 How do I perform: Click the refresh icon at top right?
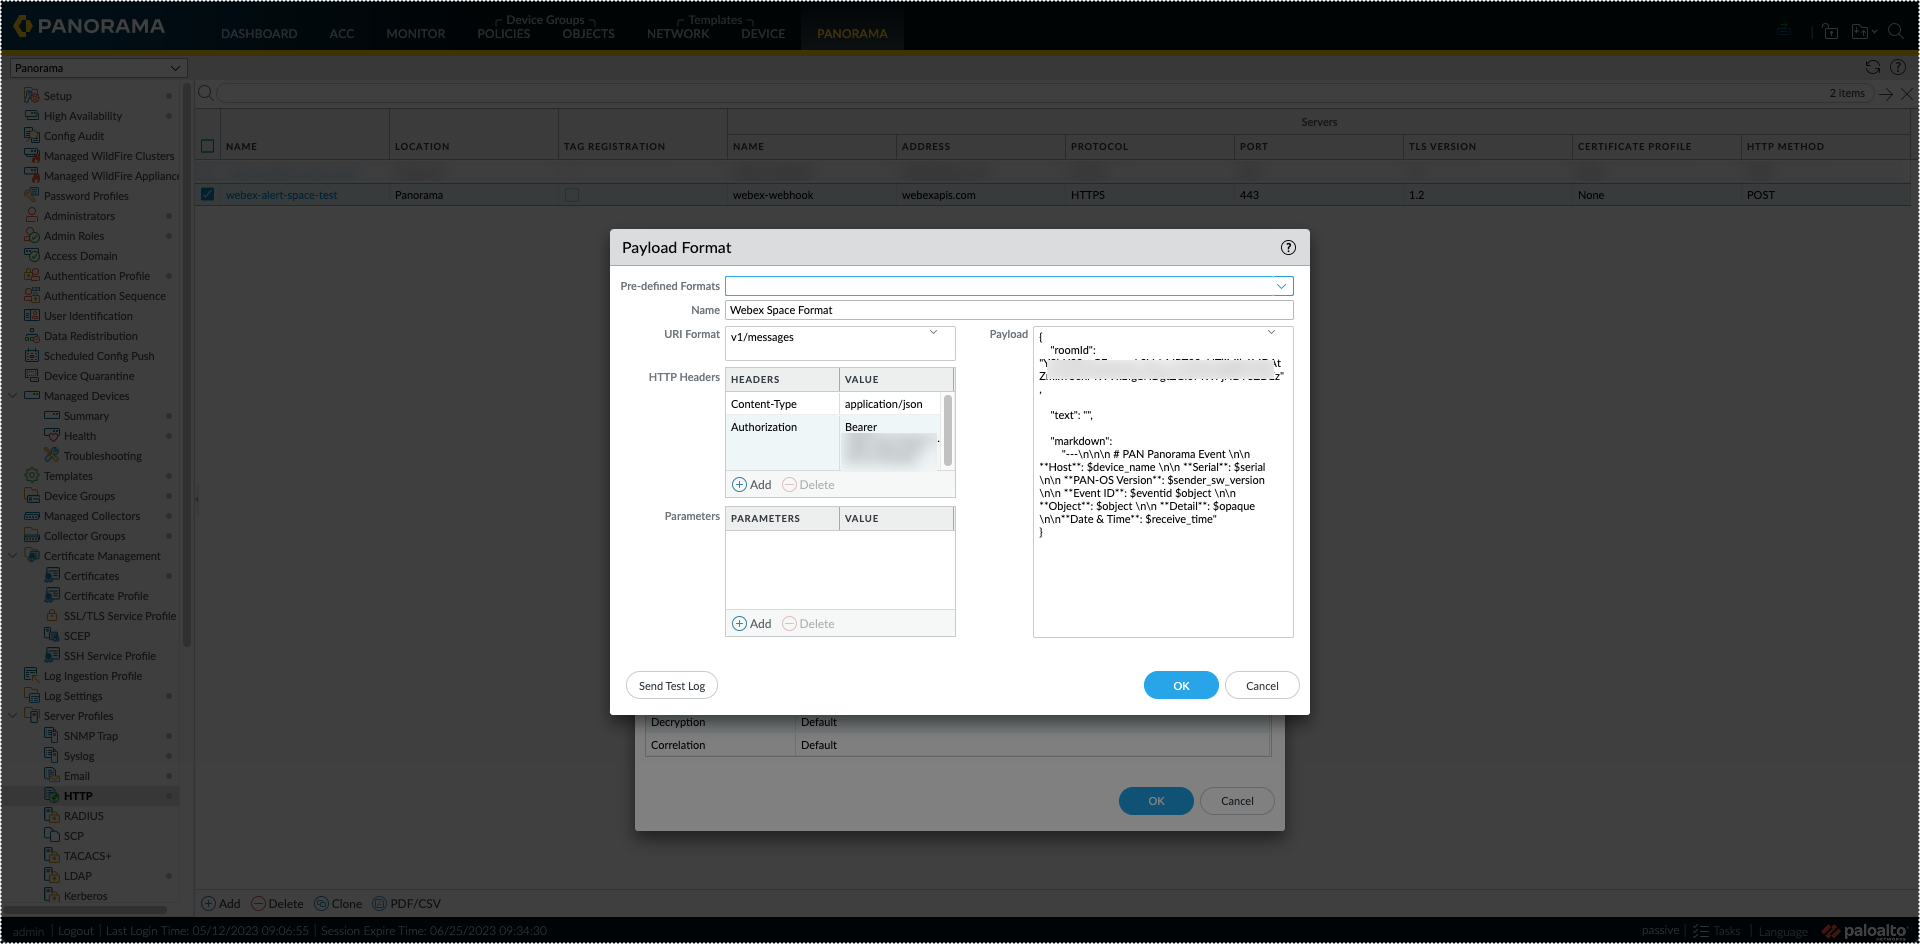click(x=1873, y=67)
